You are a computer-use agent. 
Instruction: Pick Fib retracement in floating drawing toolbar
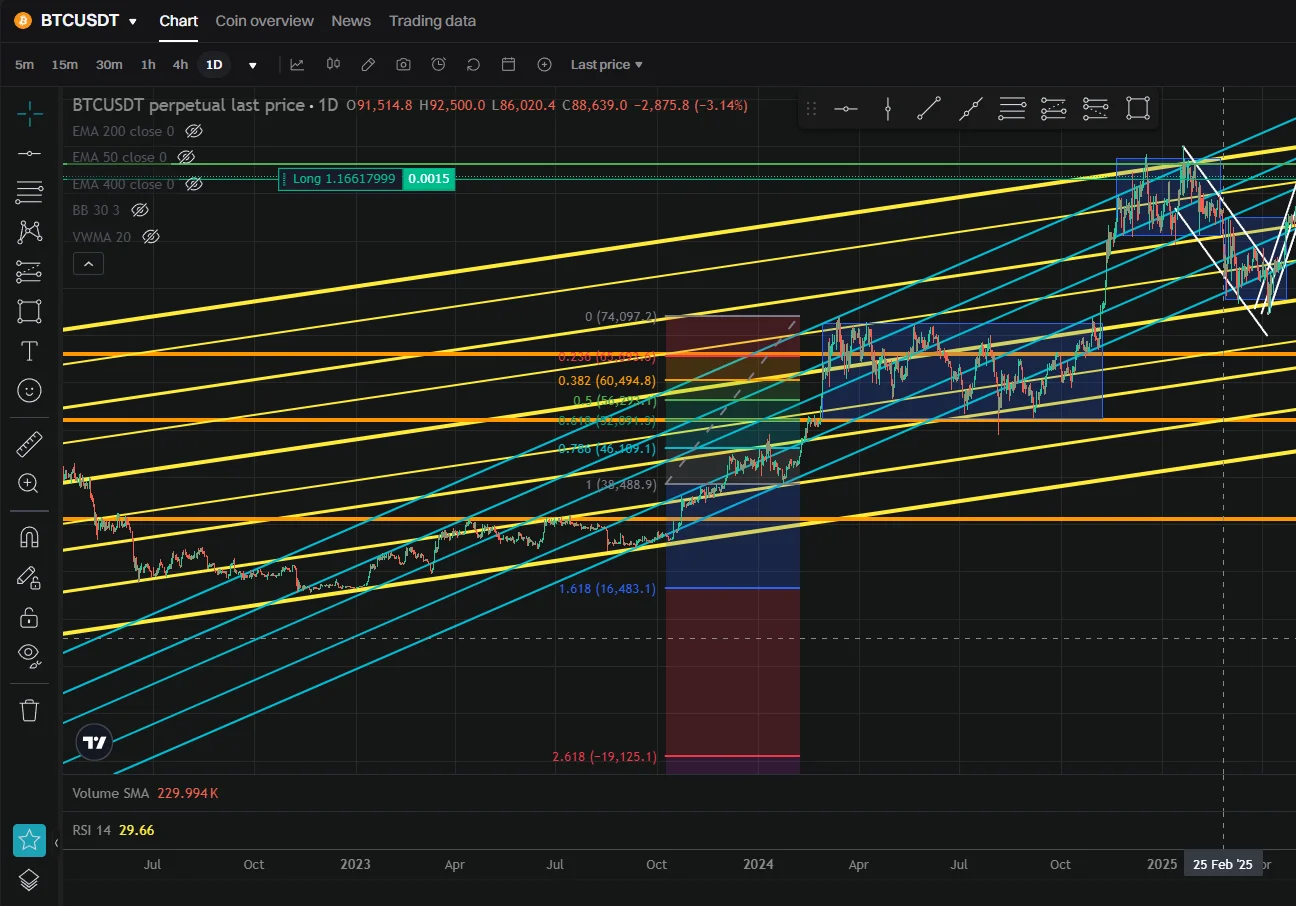tap(1012, 108)
